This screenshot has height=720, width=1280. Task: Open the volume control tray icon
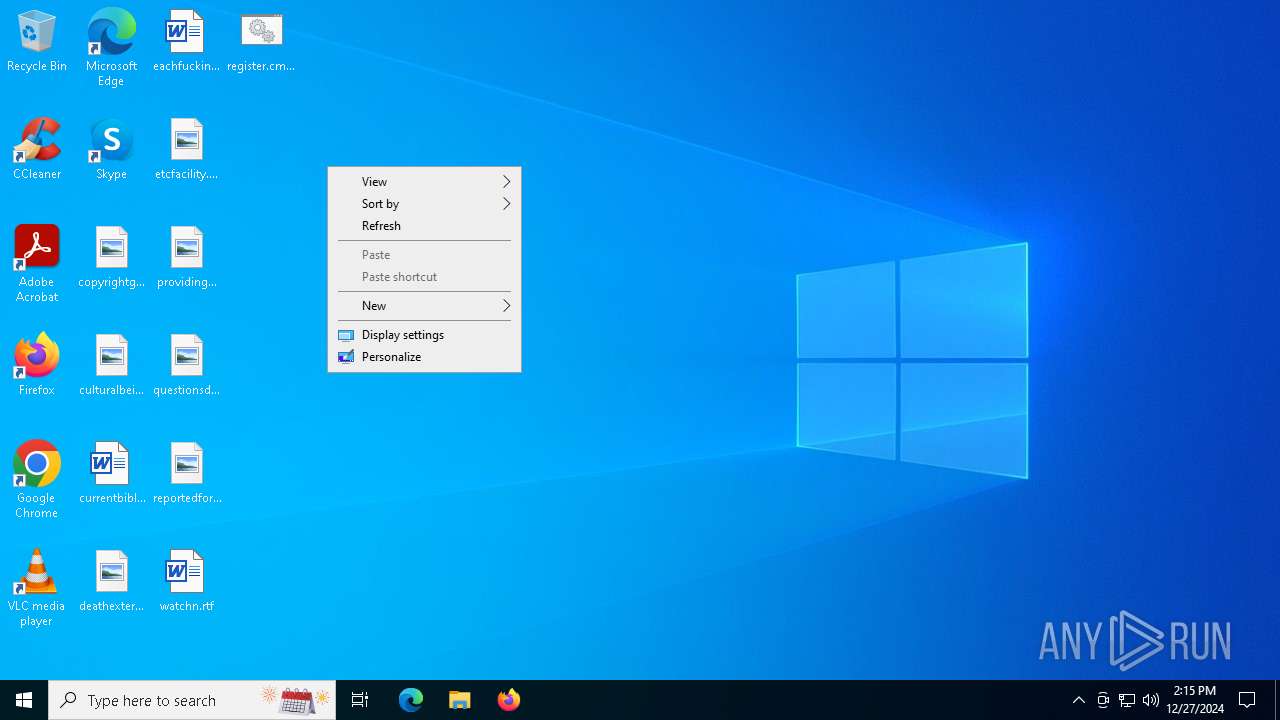pos(1151,700)
